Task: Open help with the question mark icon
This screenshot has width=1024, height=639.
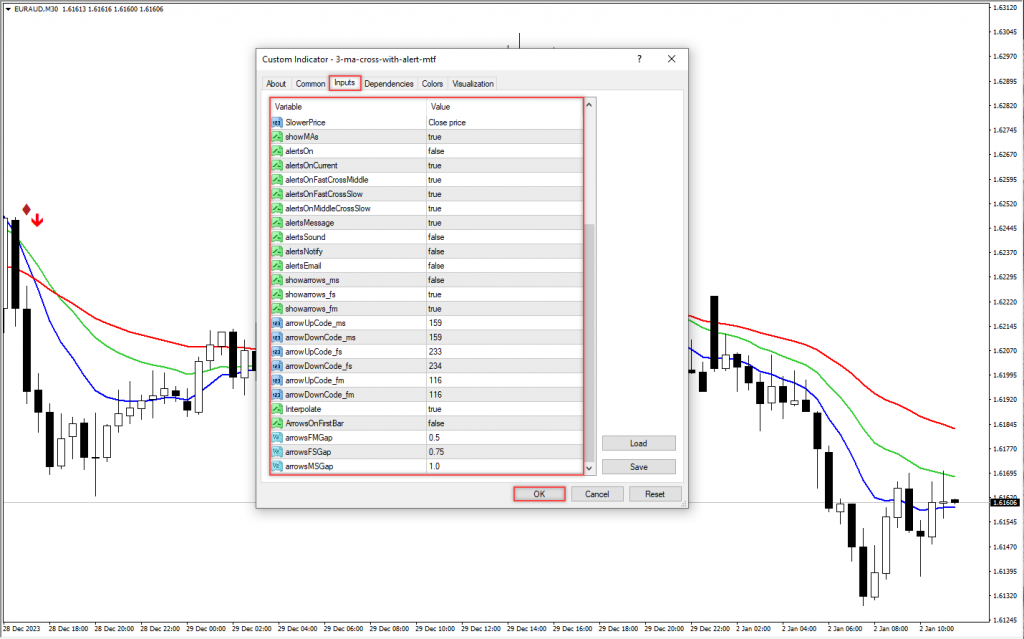Action: point(639,59)
